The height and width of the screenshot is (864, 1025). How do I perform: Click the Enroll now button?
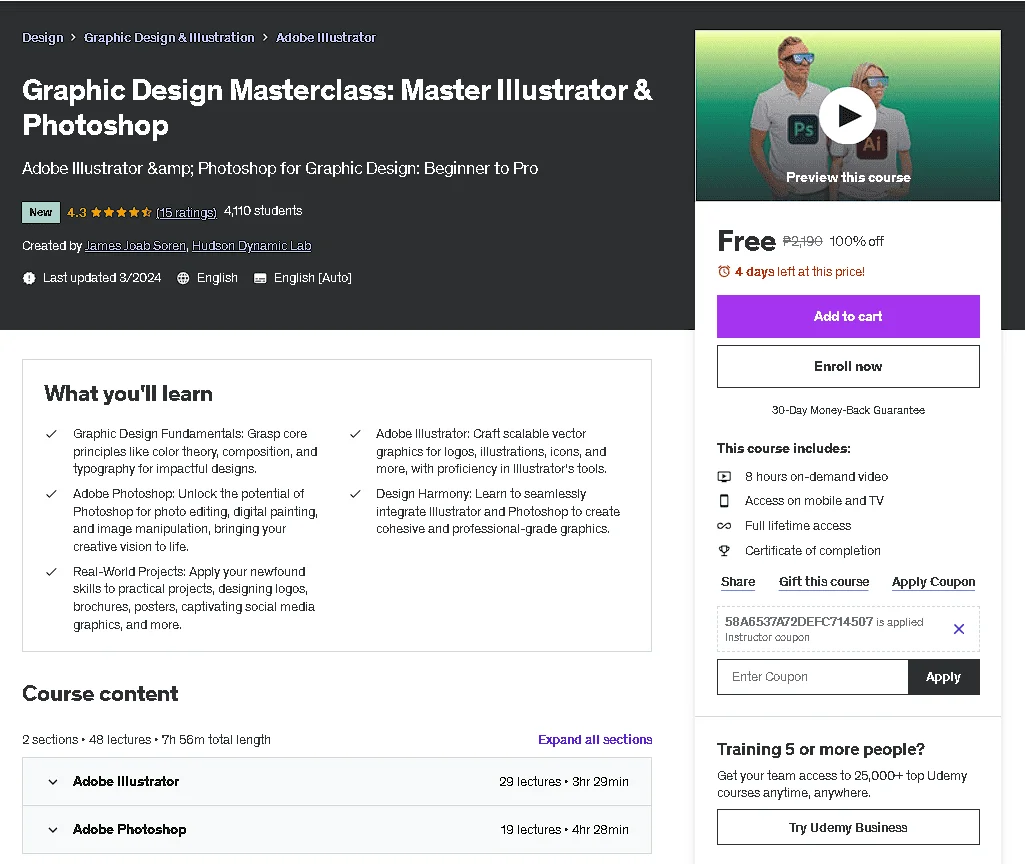pos(848,367)
